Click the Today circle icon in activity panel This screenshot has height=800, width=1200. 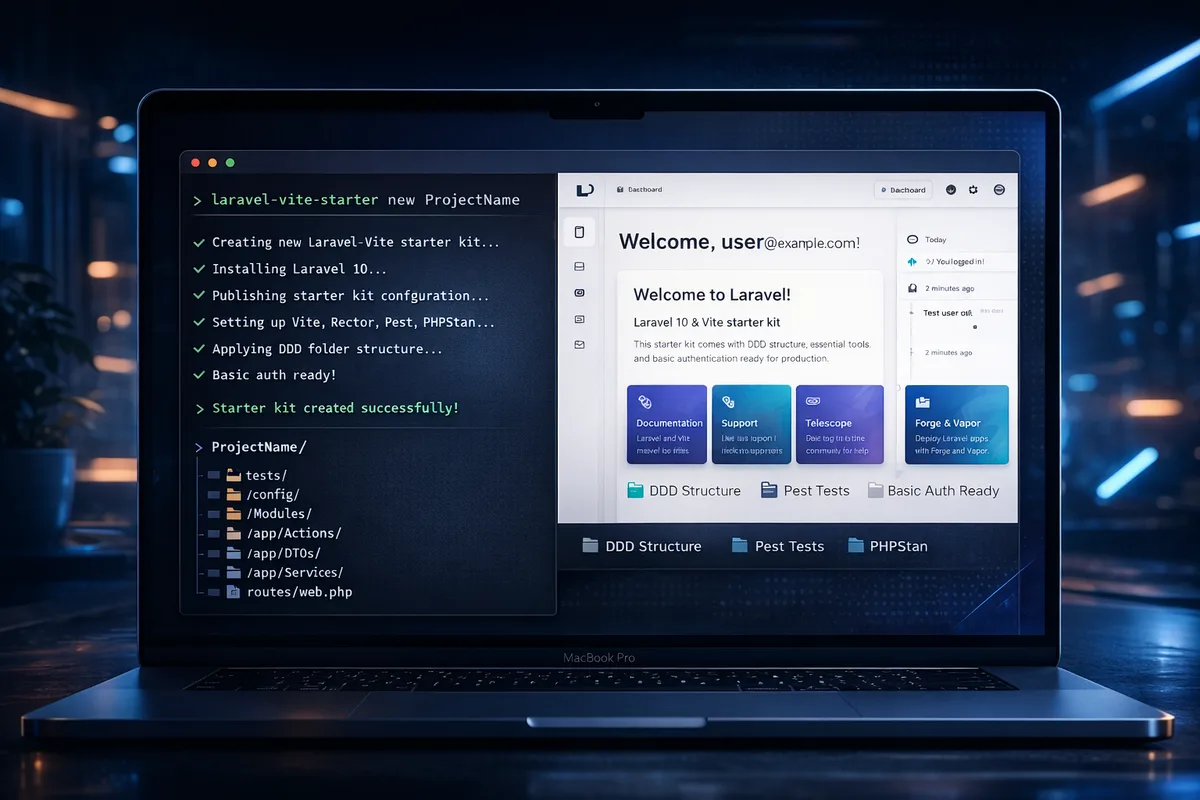912,240
